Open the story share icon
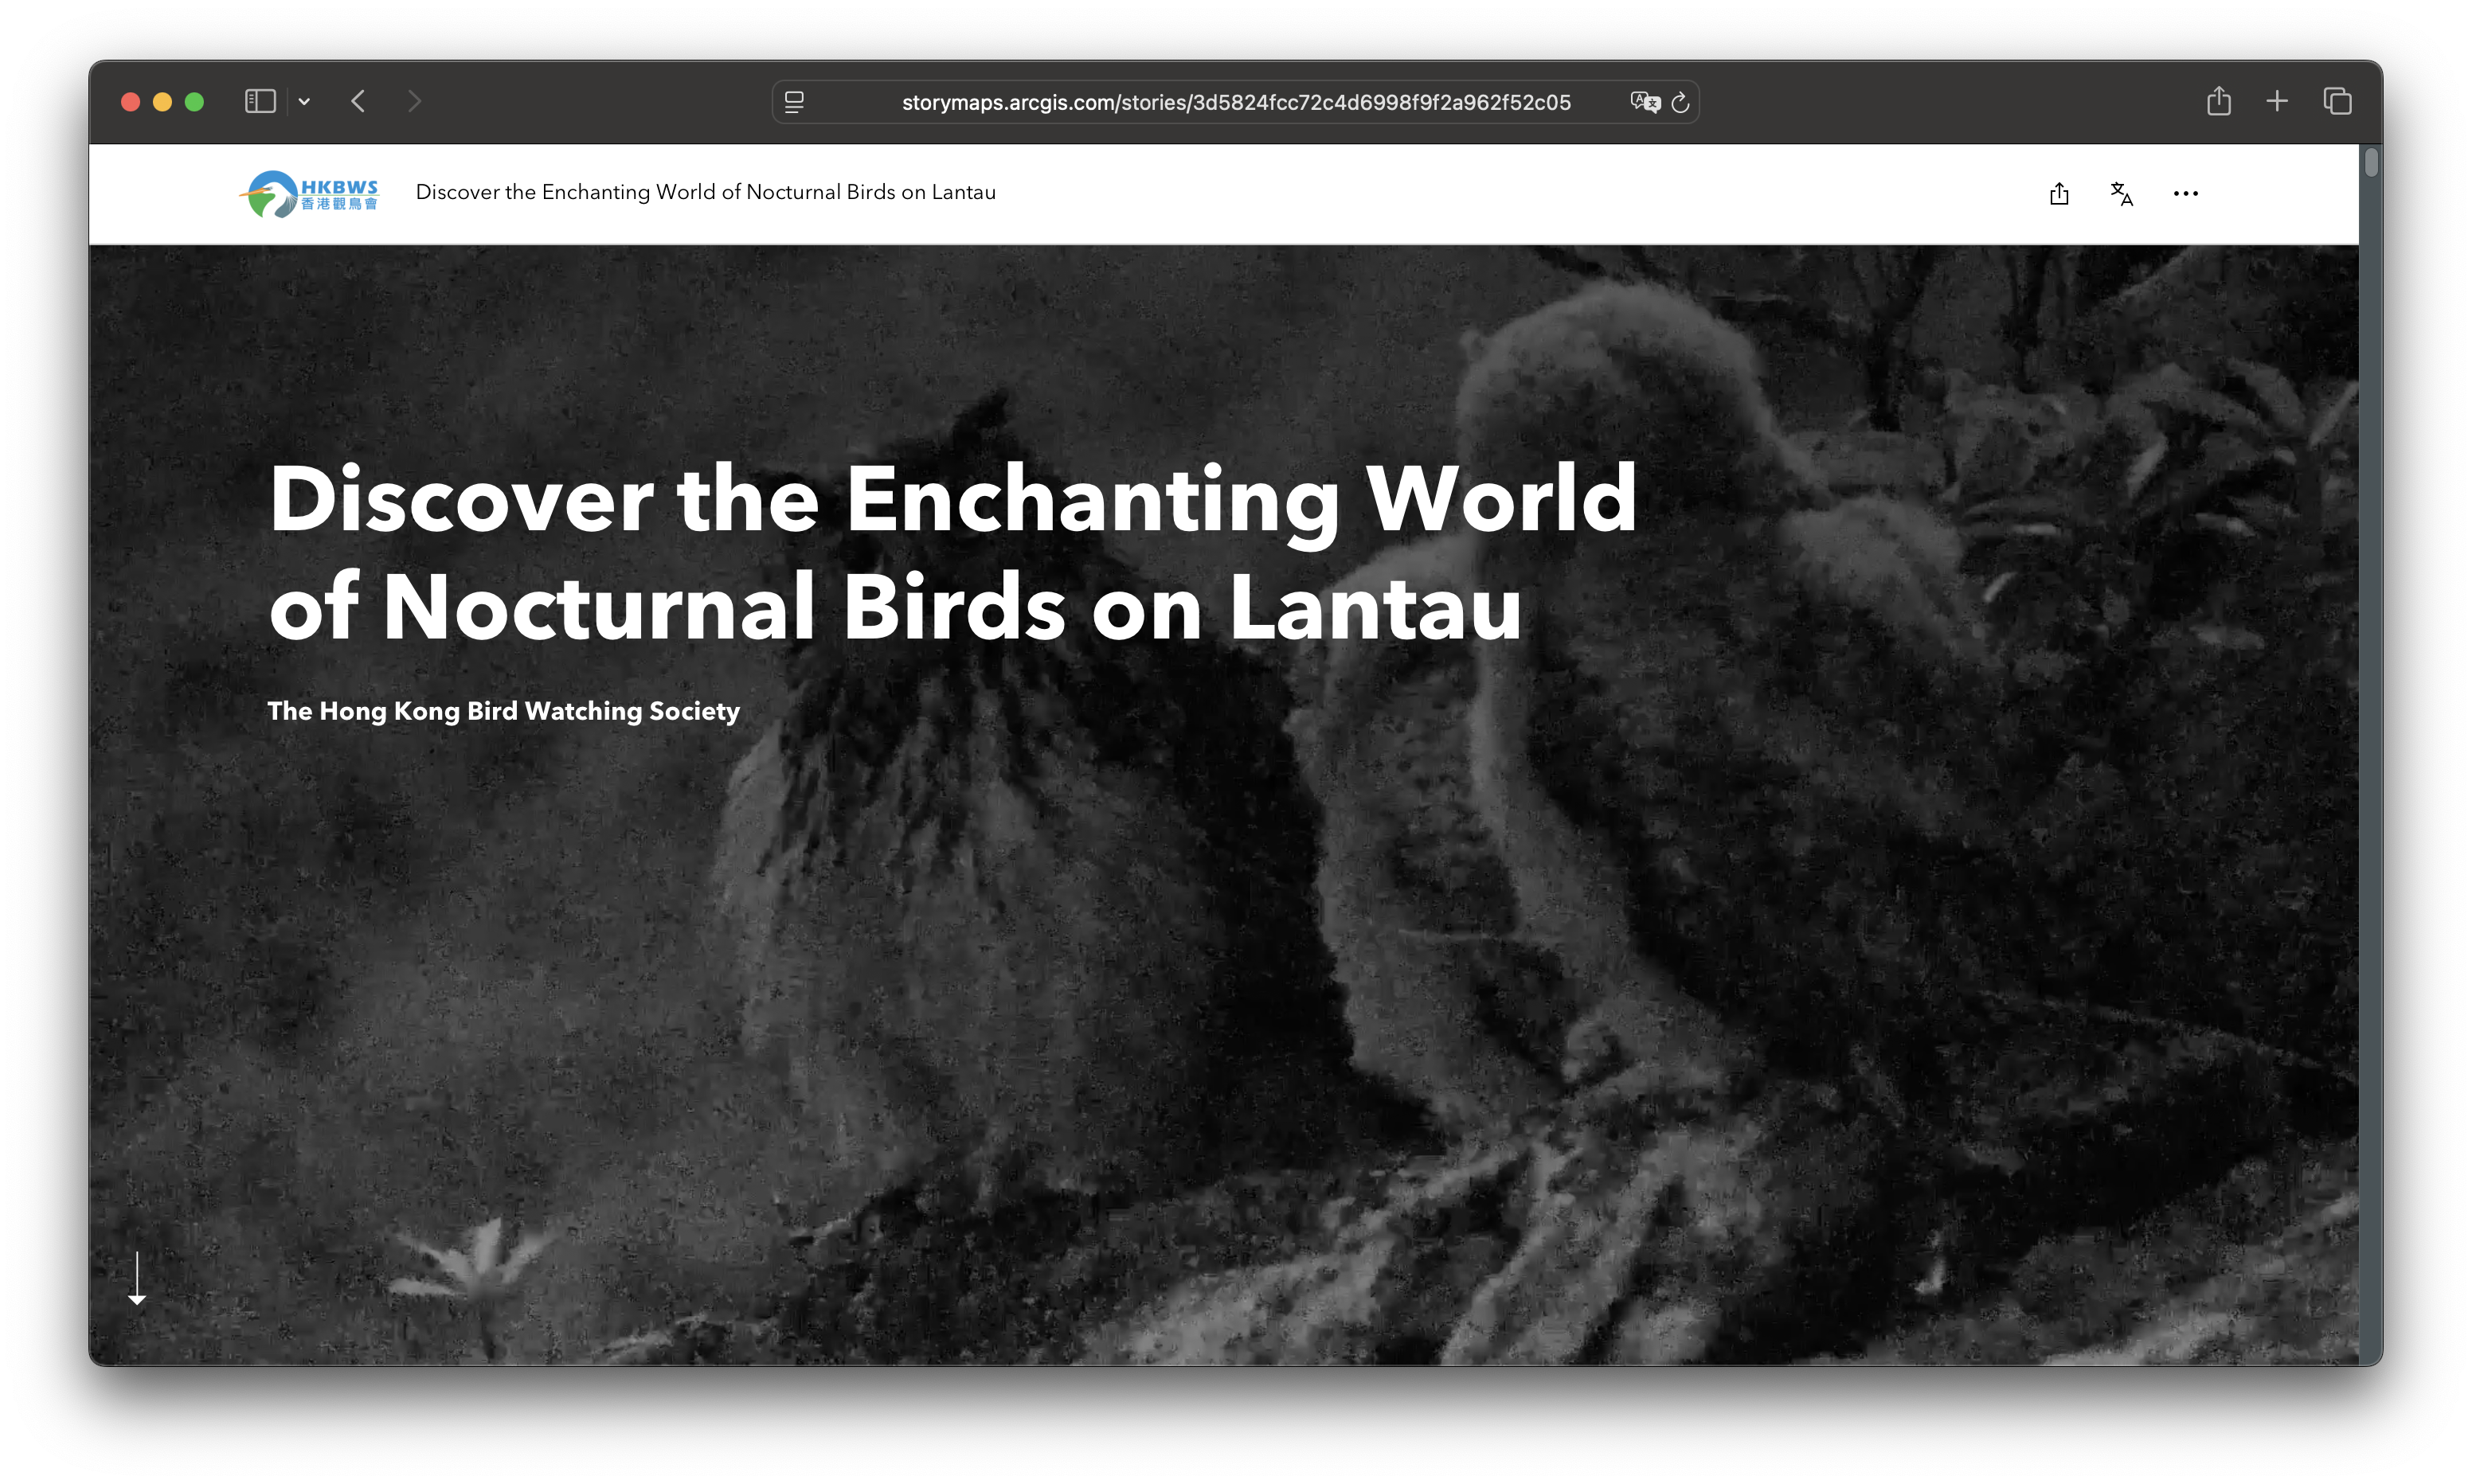Screen dimensions: 2472x1484 [2058, 193]
